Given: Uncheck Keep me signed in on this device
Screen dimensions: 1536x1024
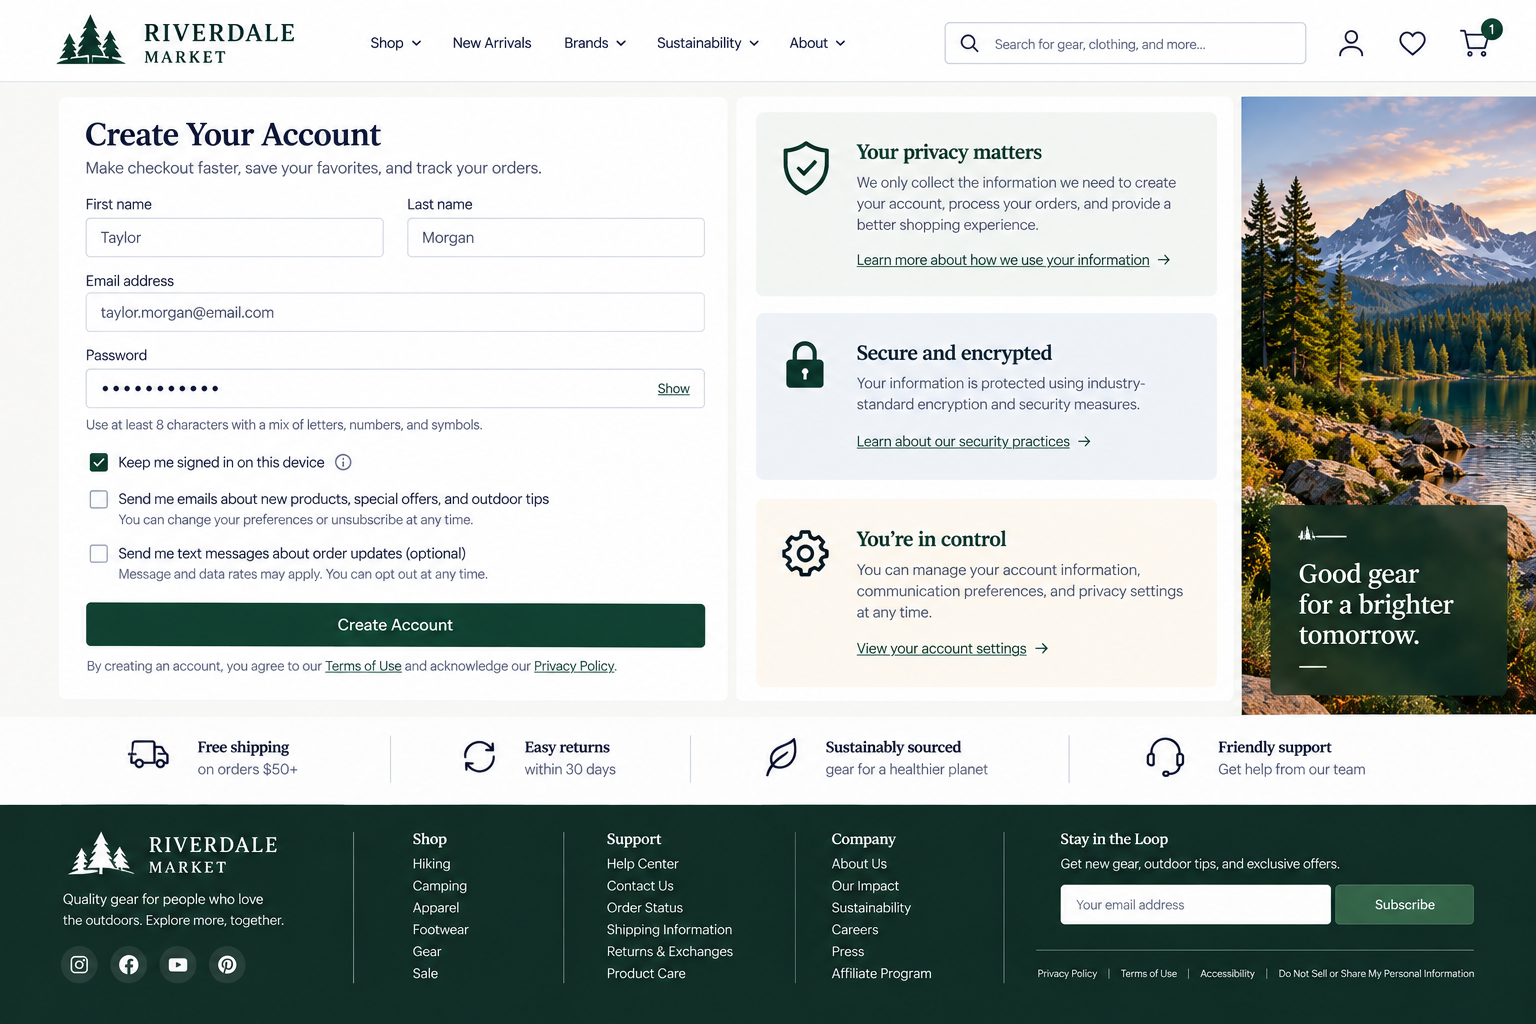Looking at the screenshot, I should click(x=98, y=462).
